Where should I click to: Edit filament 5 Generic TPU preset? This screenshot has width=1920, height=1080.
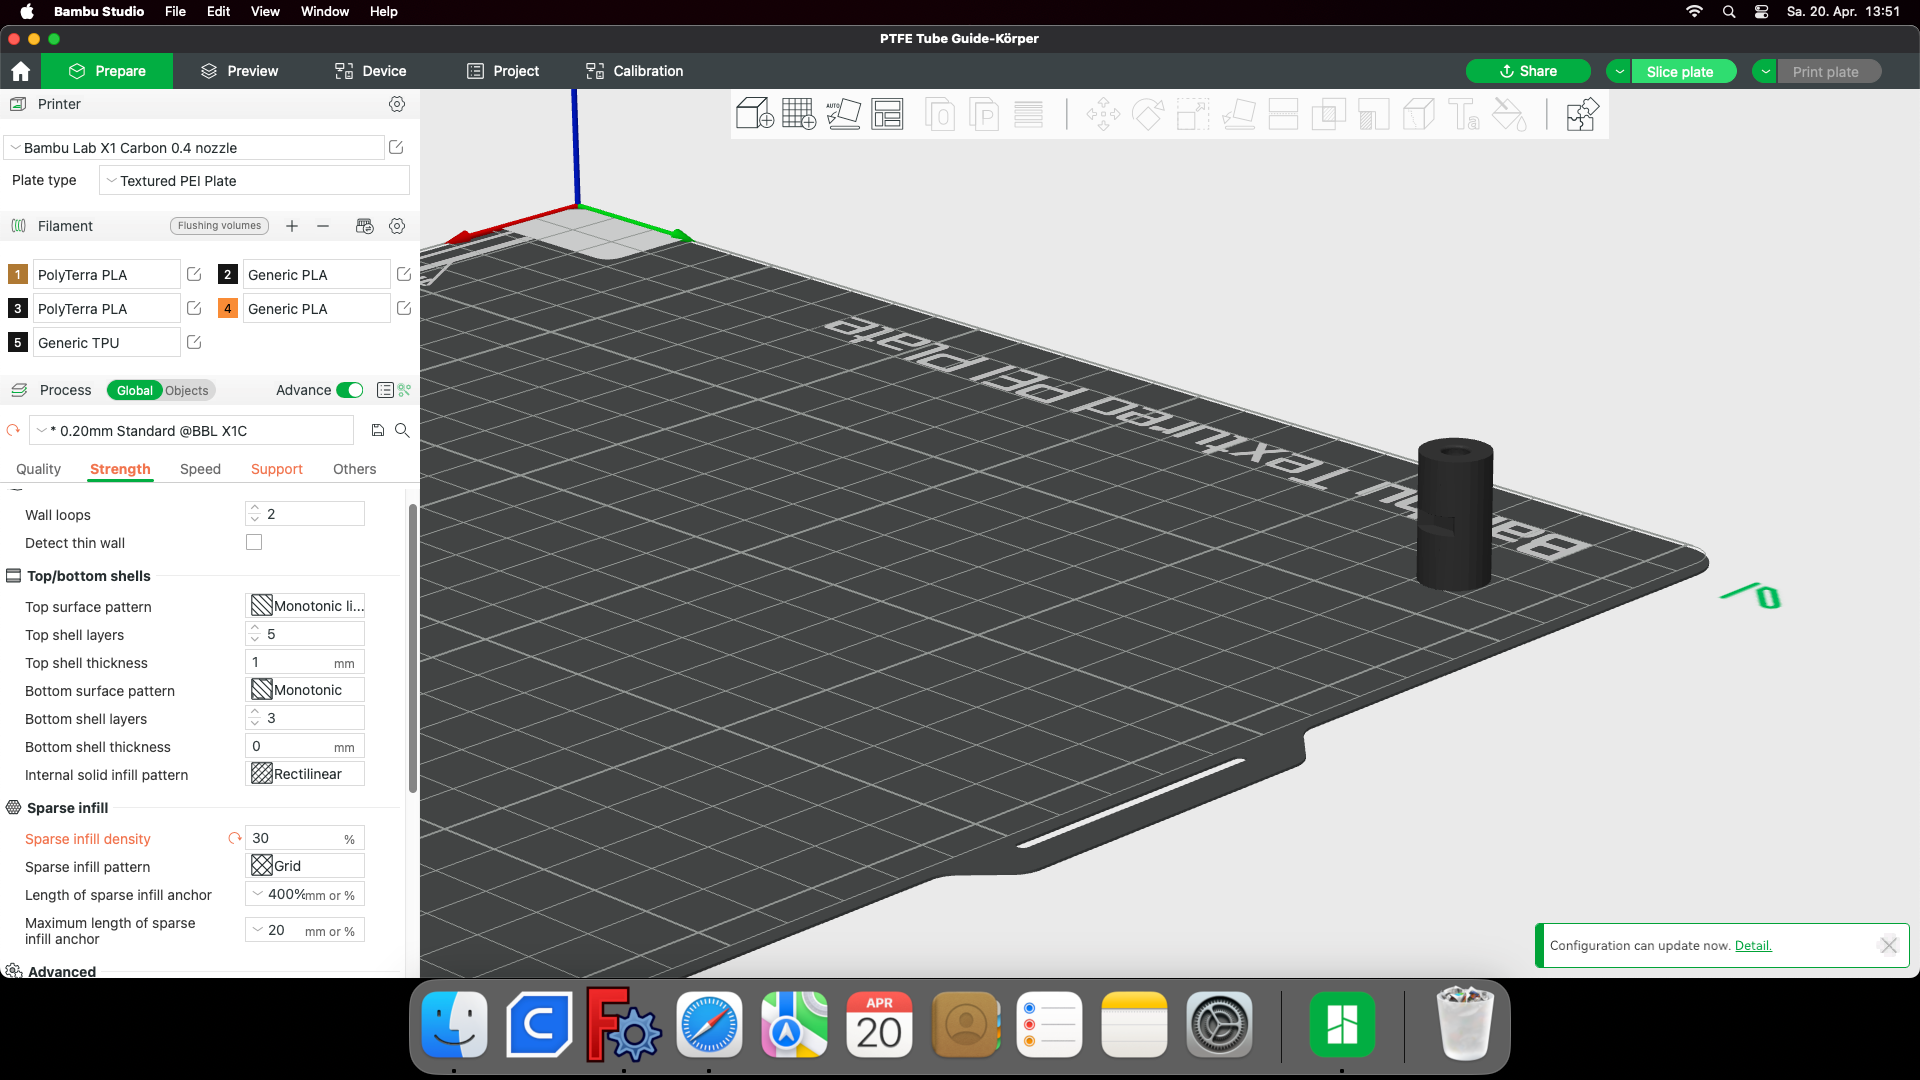coord(194,342)
